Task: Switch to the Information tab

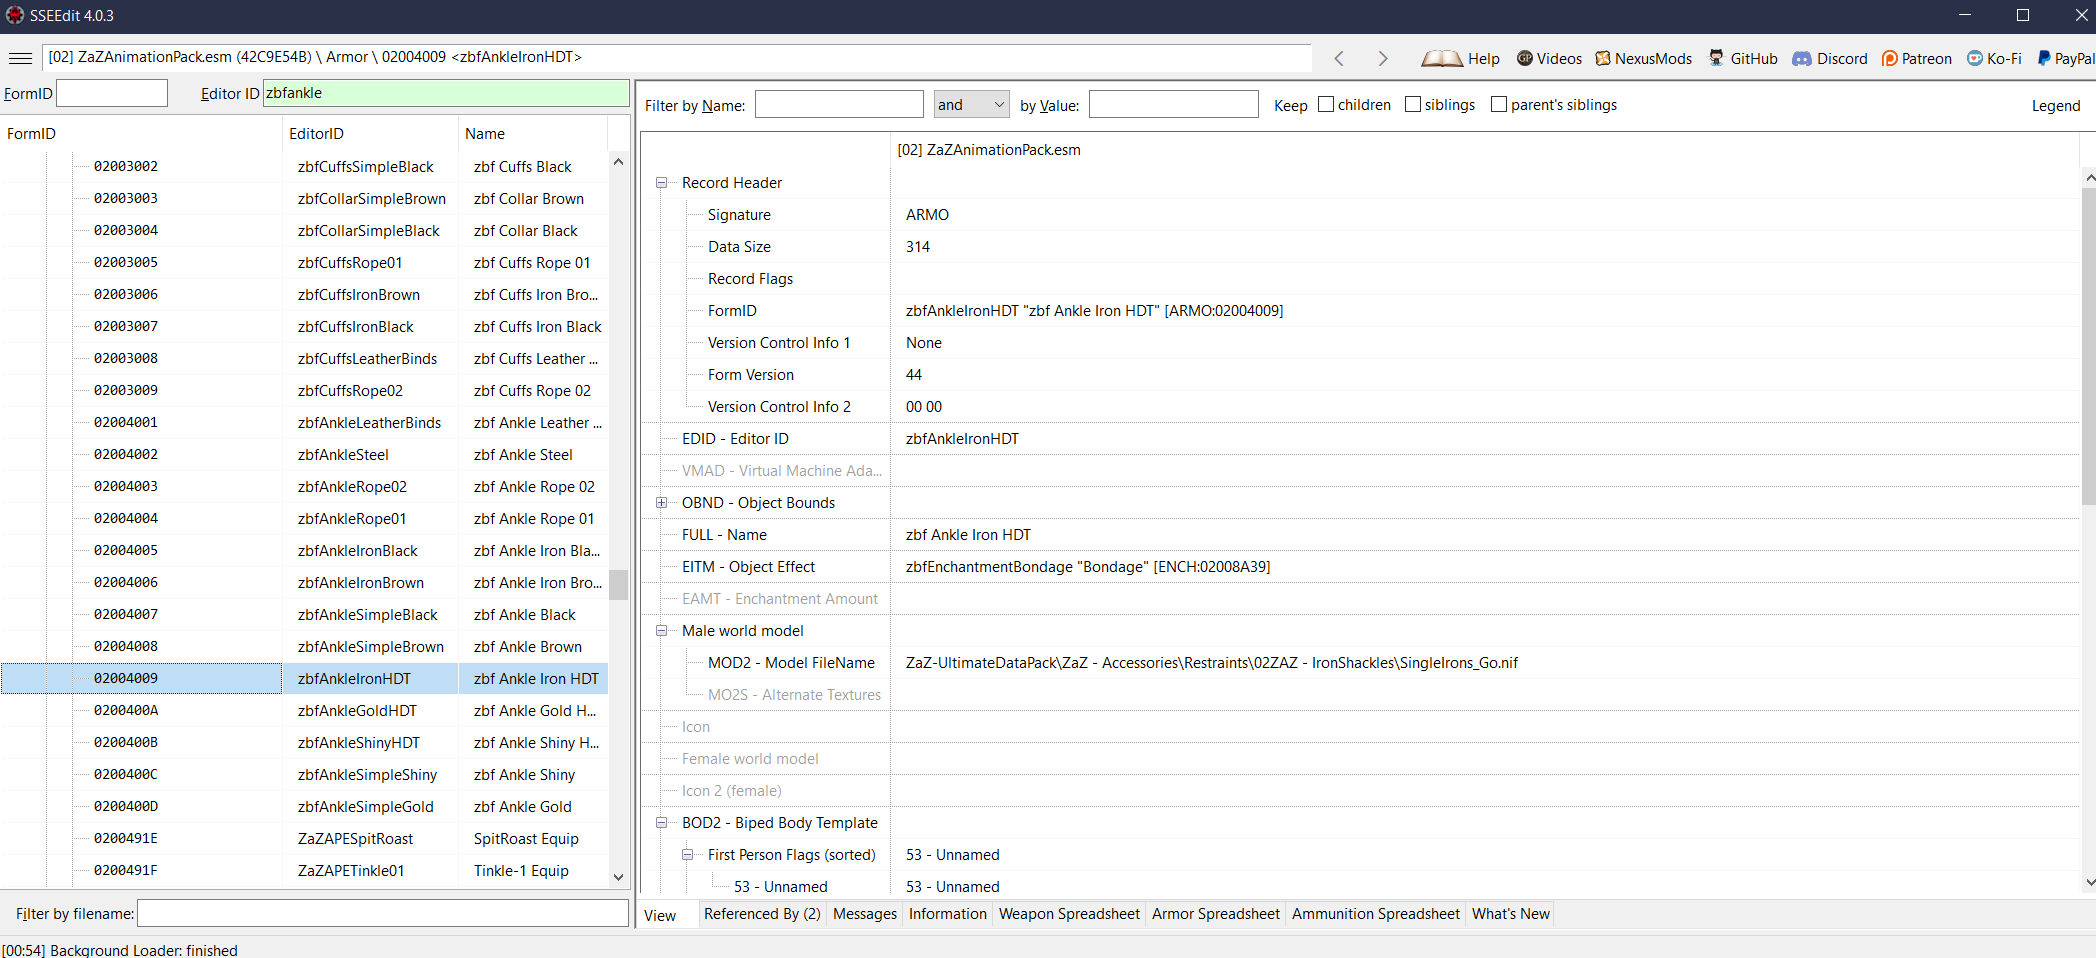Action: pyautogui.click(x=948, y=914)
